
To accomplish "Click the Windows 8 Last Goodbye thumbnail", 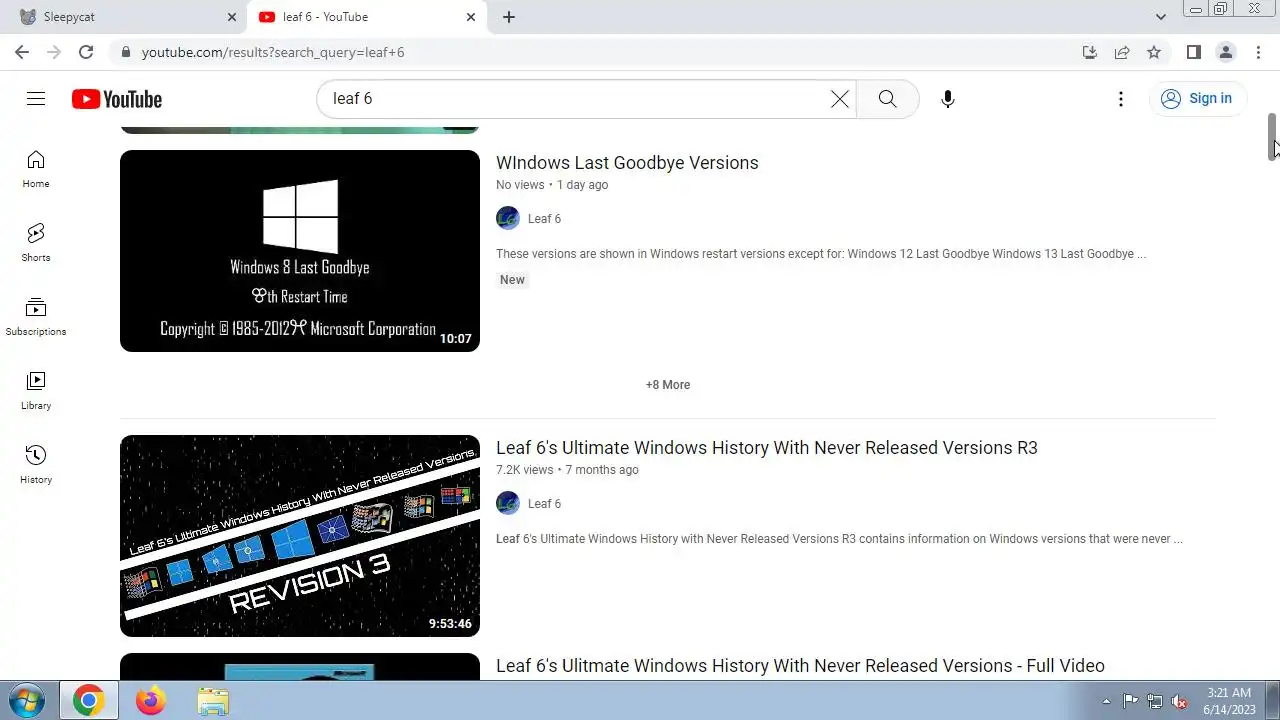I will tap(300, 251).
